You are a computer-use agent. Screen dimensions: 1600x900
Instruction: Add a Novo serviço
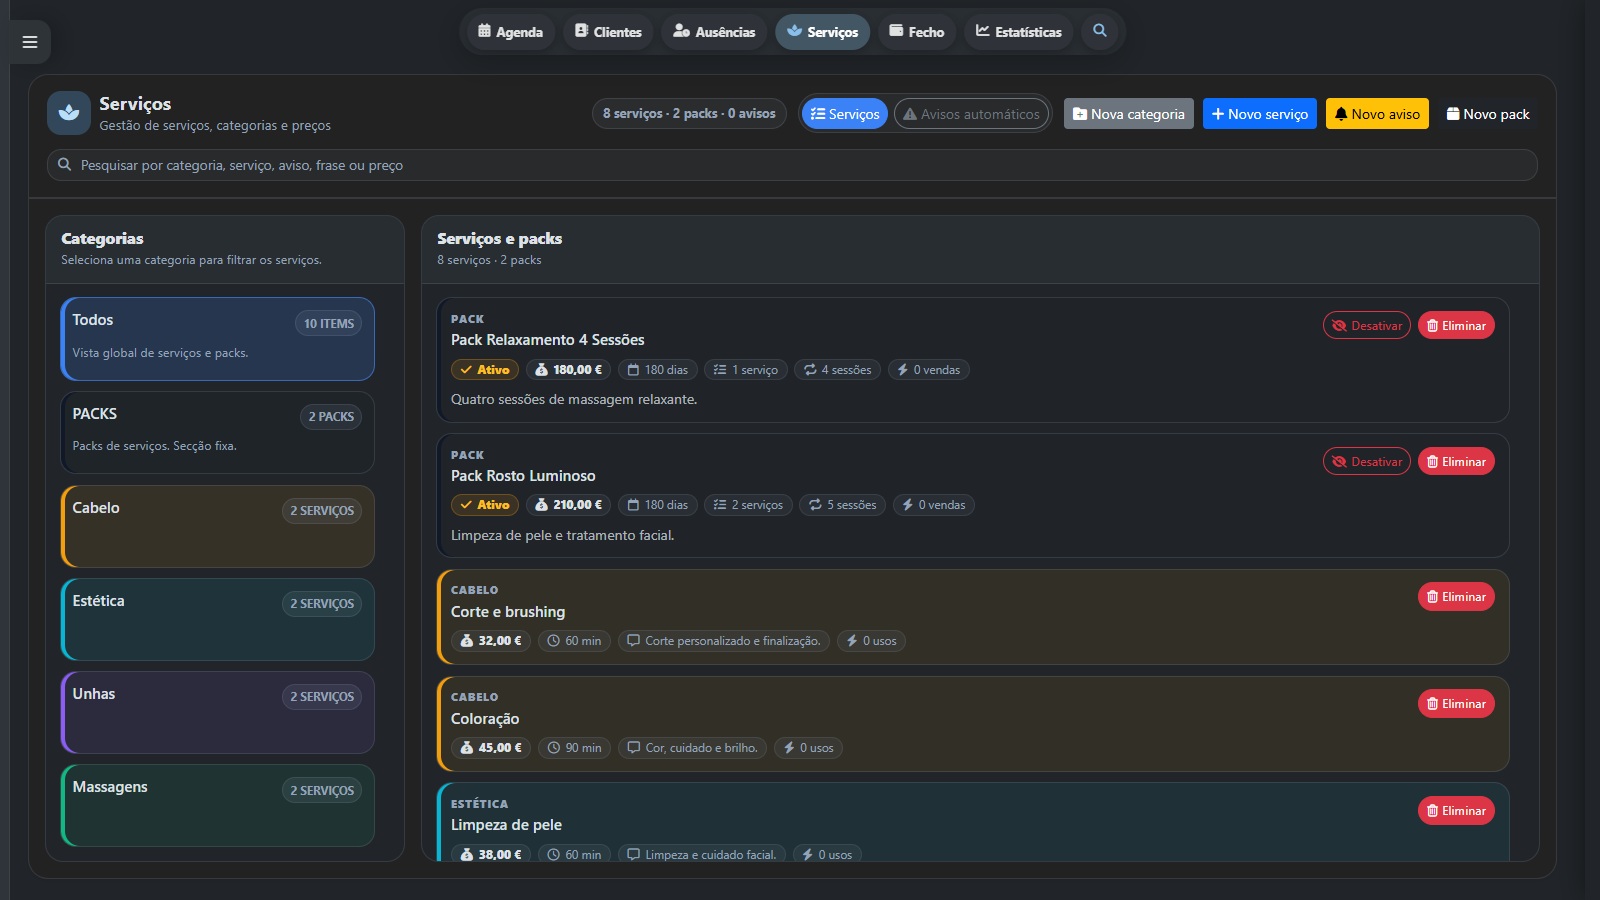click(x=1260, y=114)
